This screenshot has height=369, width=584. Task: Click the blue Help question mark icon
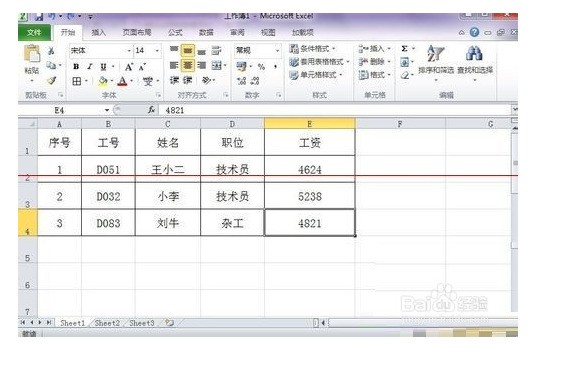point(474,32)
